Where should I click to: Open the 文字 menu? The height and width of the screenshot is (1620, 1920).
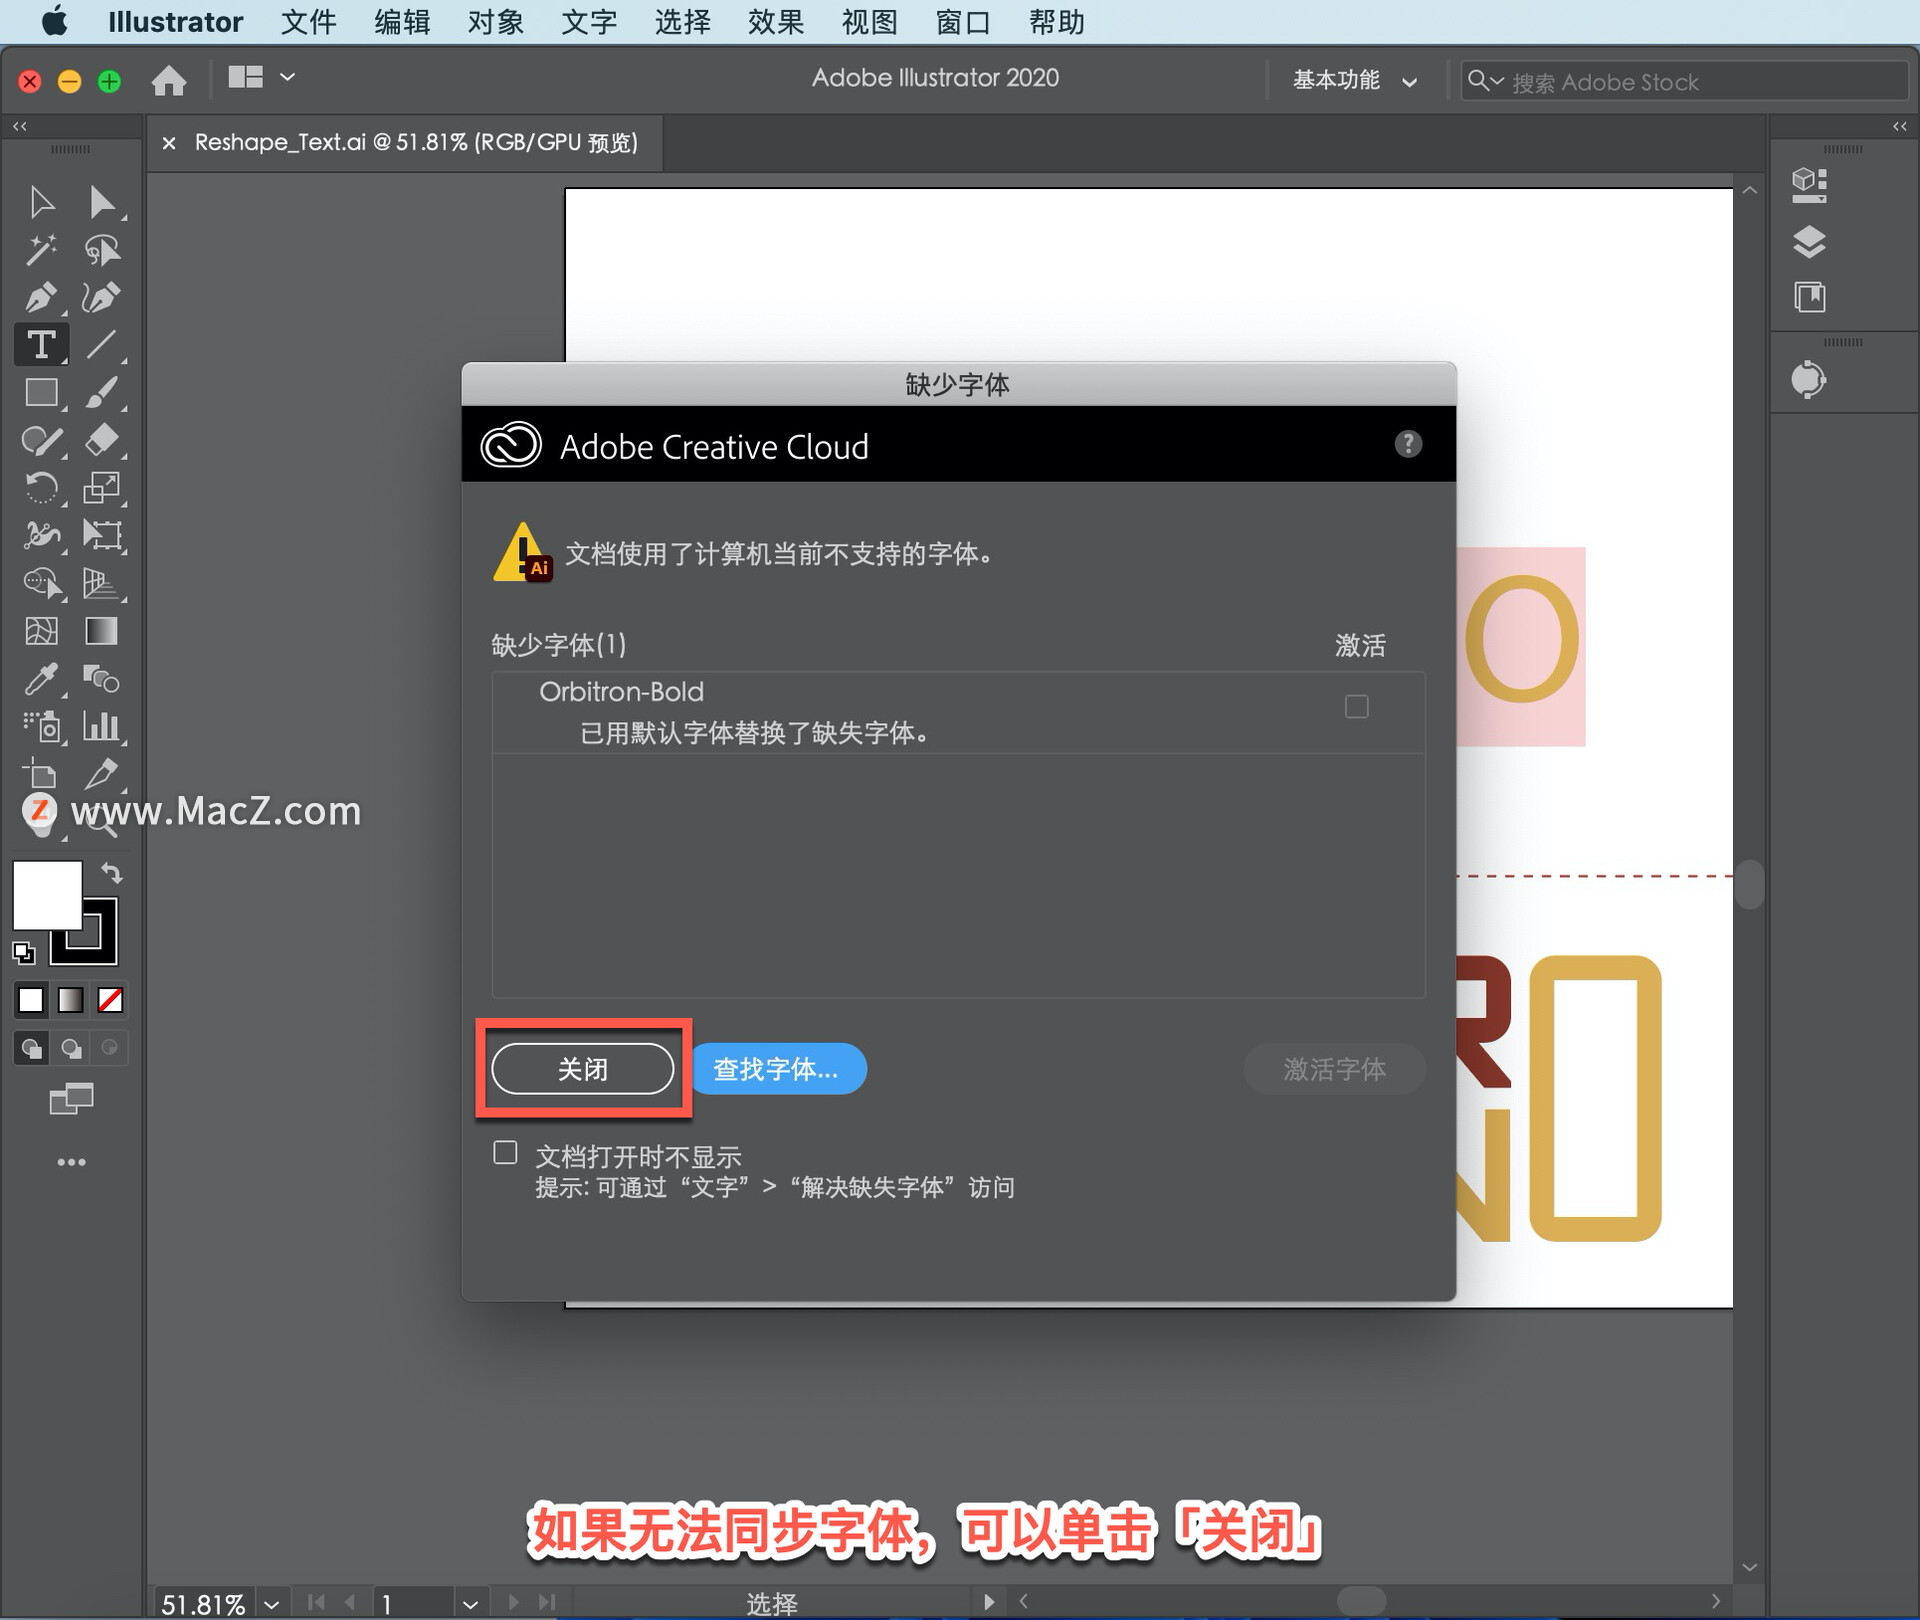click(588, 22)
